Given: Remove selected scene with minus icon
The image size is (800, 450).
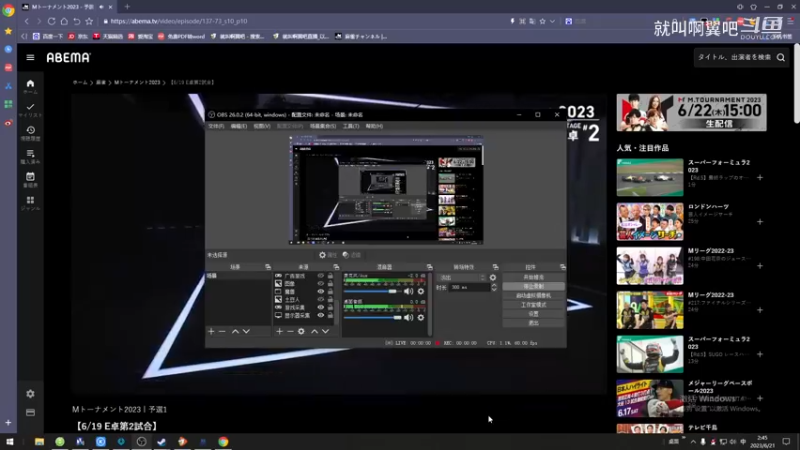Looking at the screenshot, I should pos(222,332).
